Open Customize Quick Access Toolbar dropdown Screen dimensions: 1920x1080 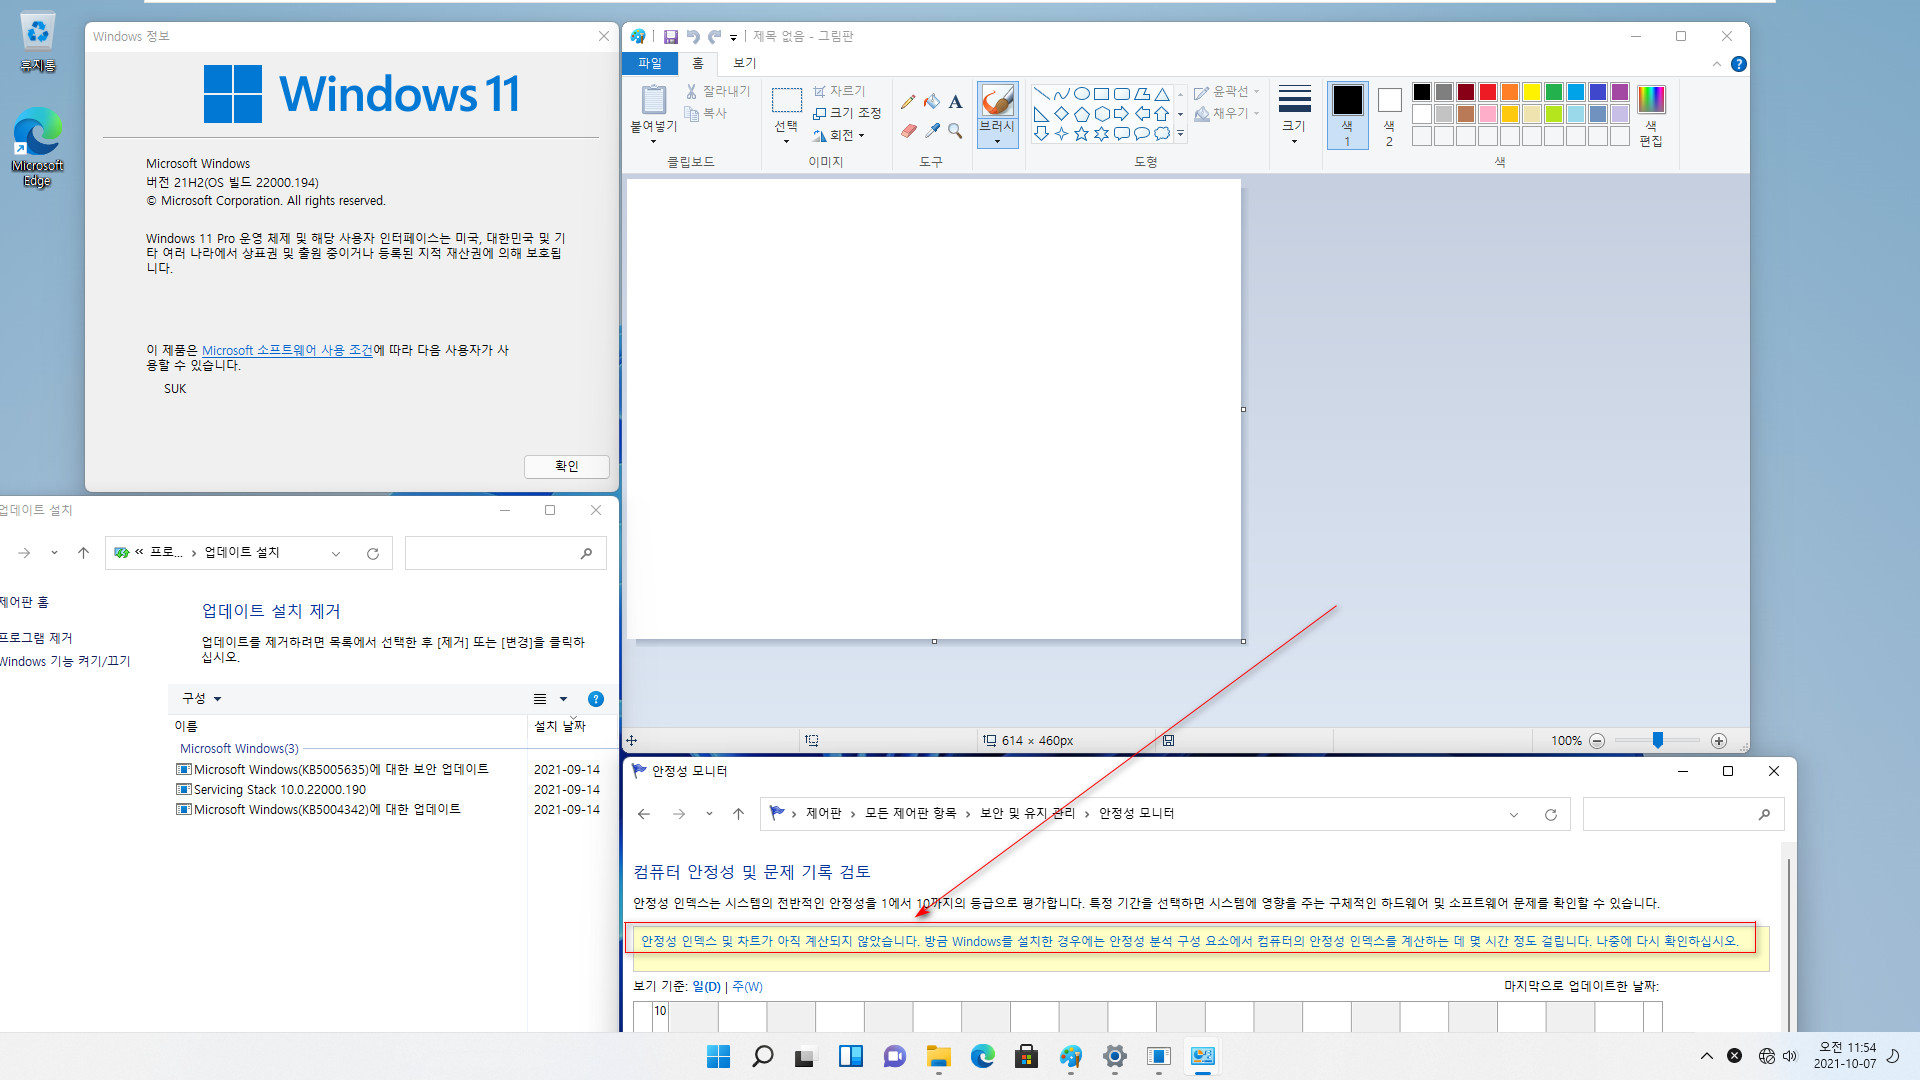[733, 38]
